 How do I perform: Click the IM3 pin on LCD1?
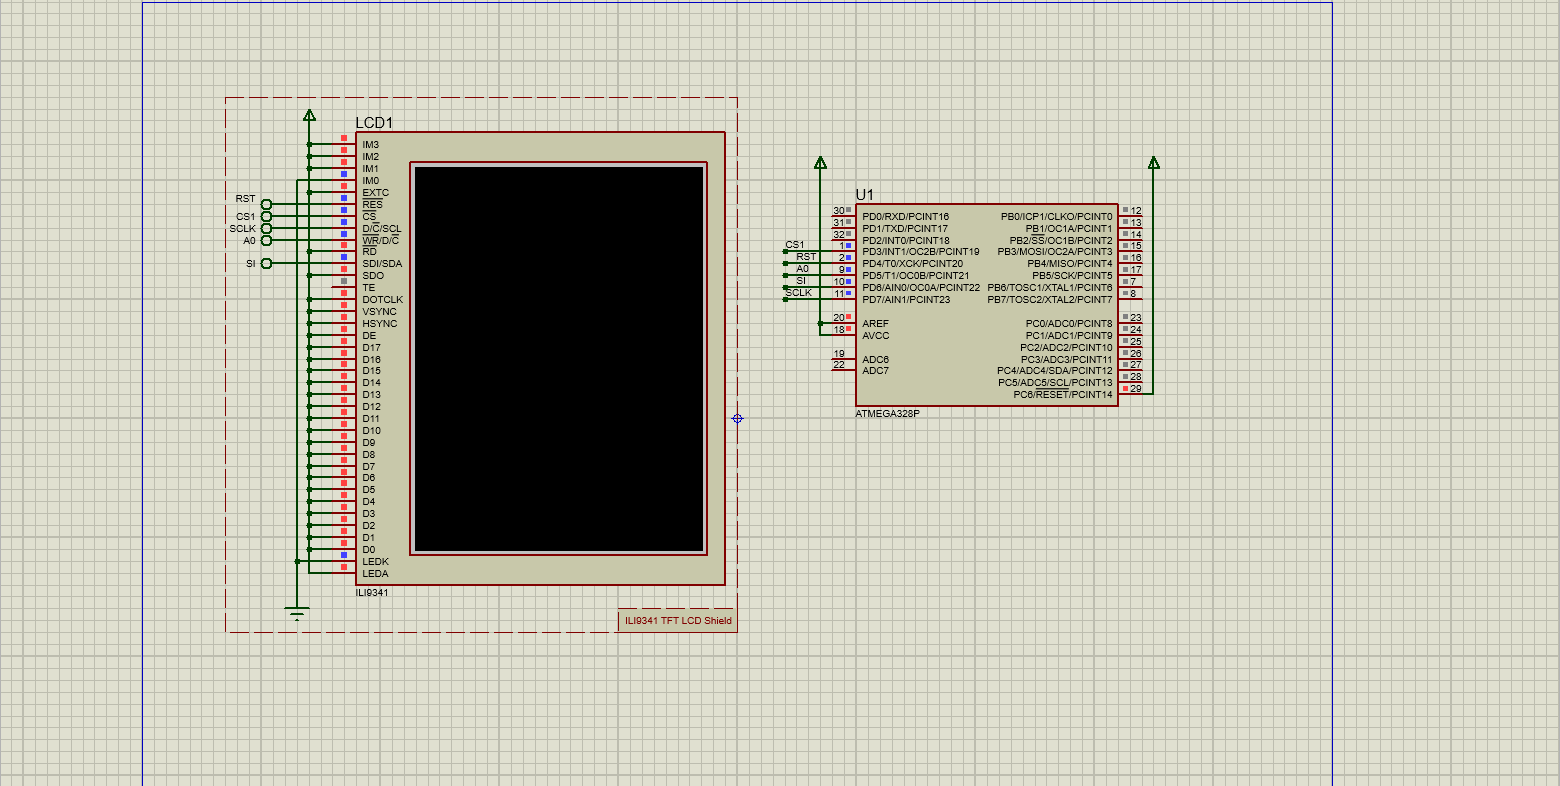370,145
